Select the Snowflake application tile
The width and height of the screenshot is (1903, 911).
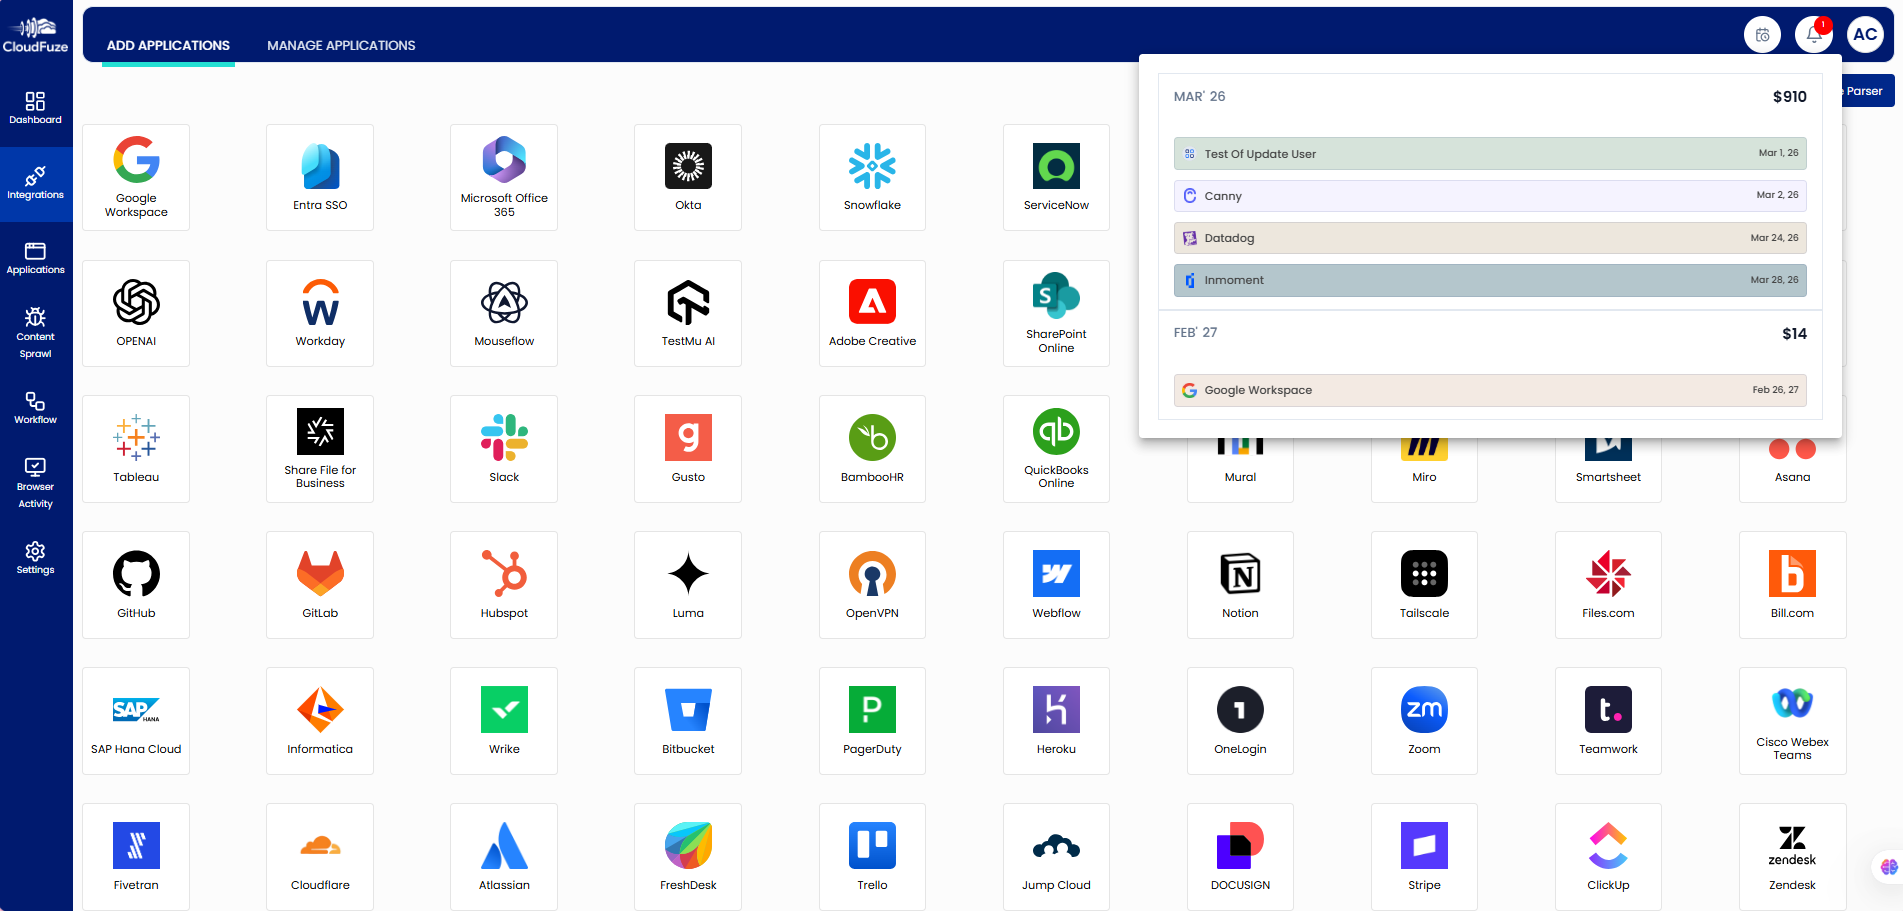coord(872,177)
